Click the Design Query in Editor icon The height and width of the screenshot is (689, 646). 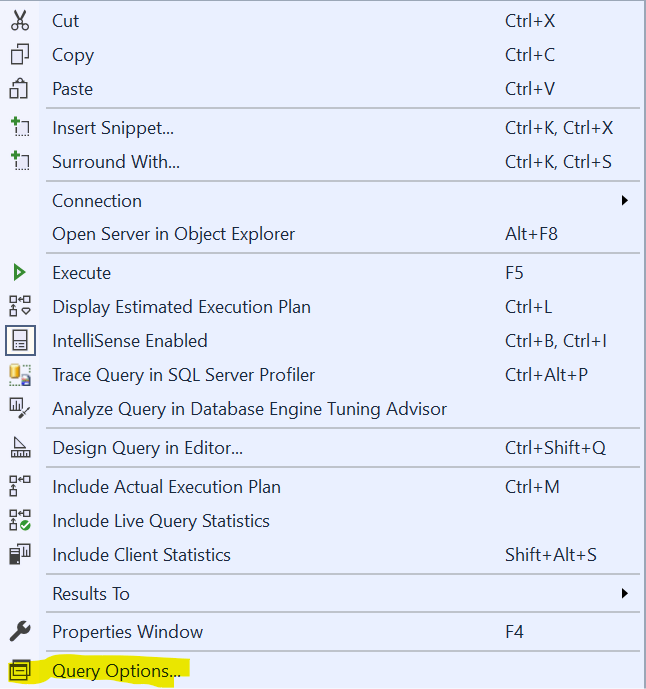[20, 448]
